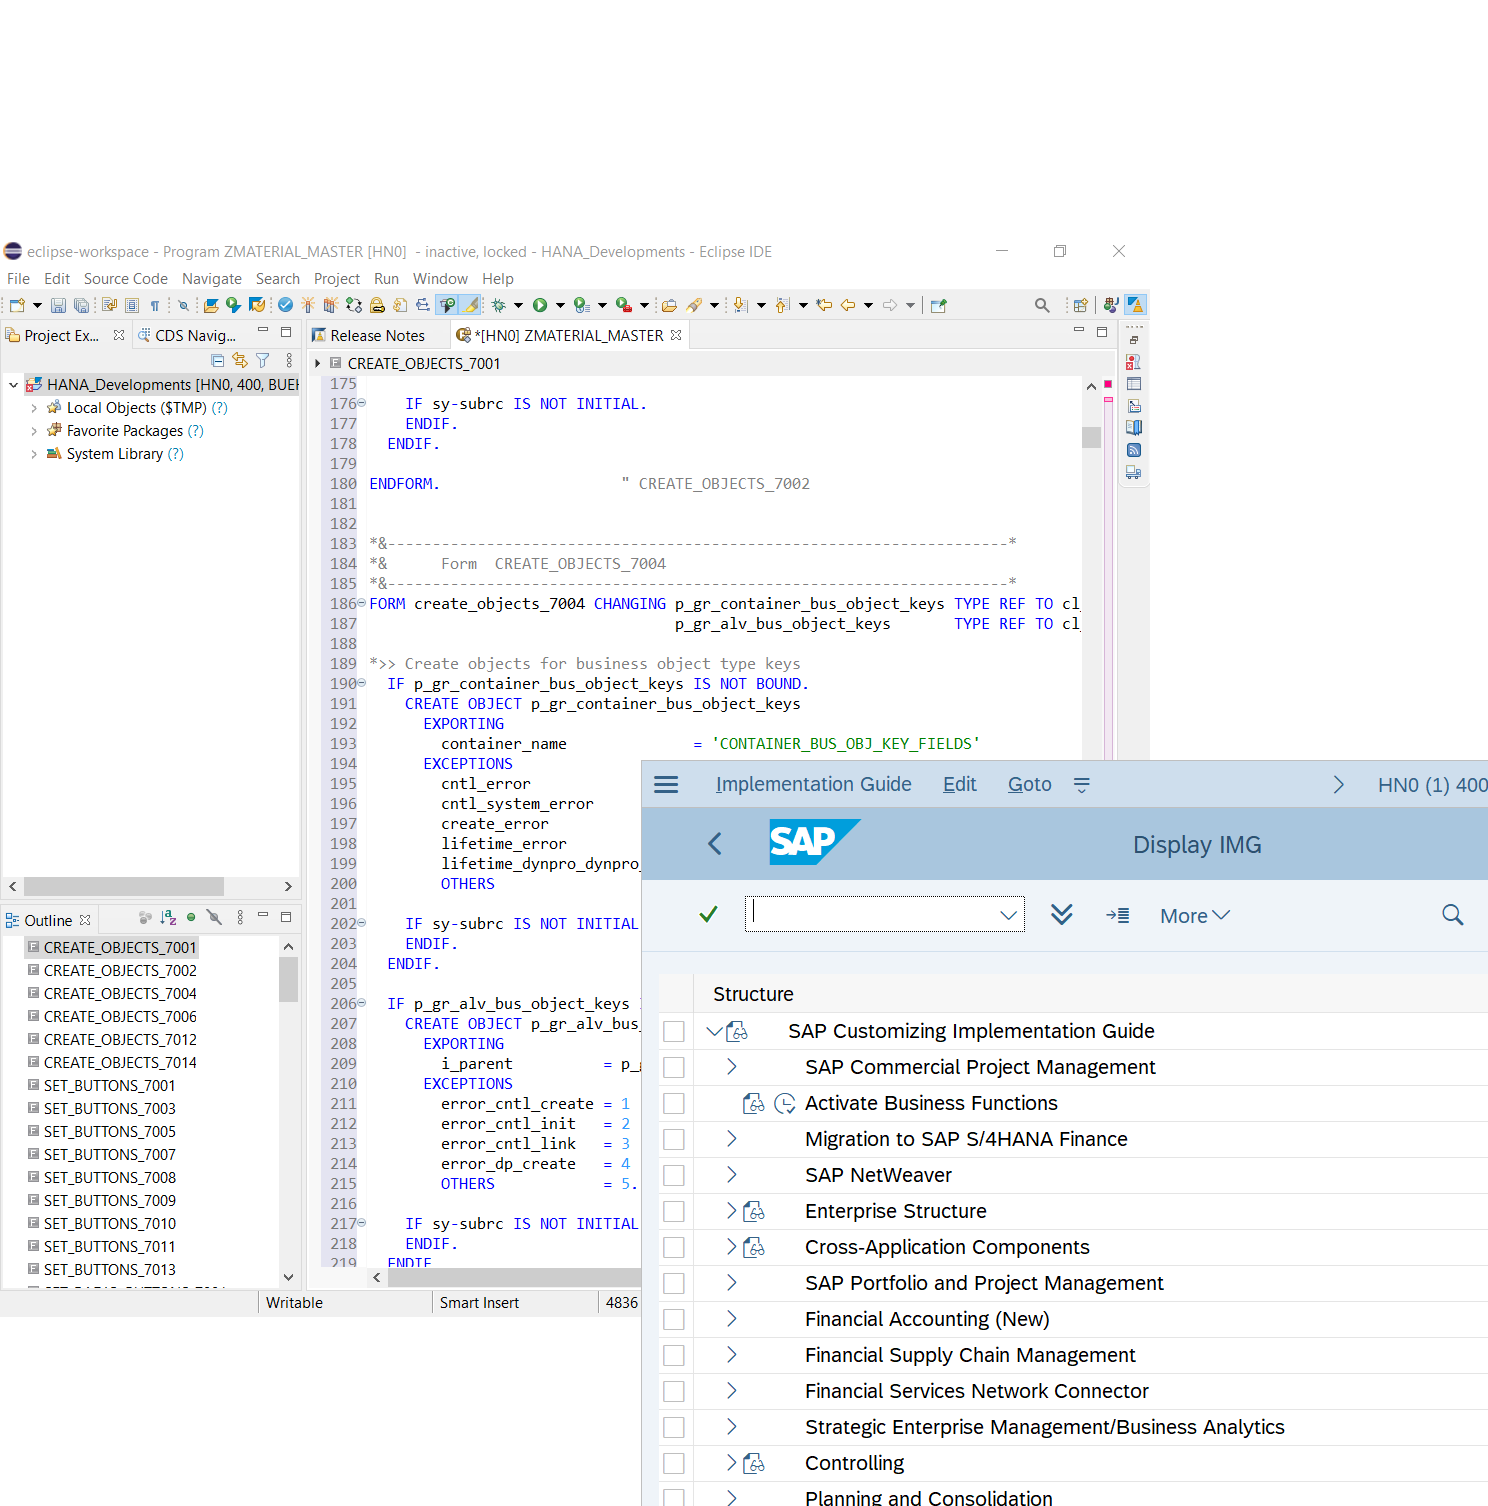The width and height of the screenshot is (1488, 1506).
Task: Toggle Mark Occurrences highlighter icon
Action: pyautogui.click(x=471, y=305)
